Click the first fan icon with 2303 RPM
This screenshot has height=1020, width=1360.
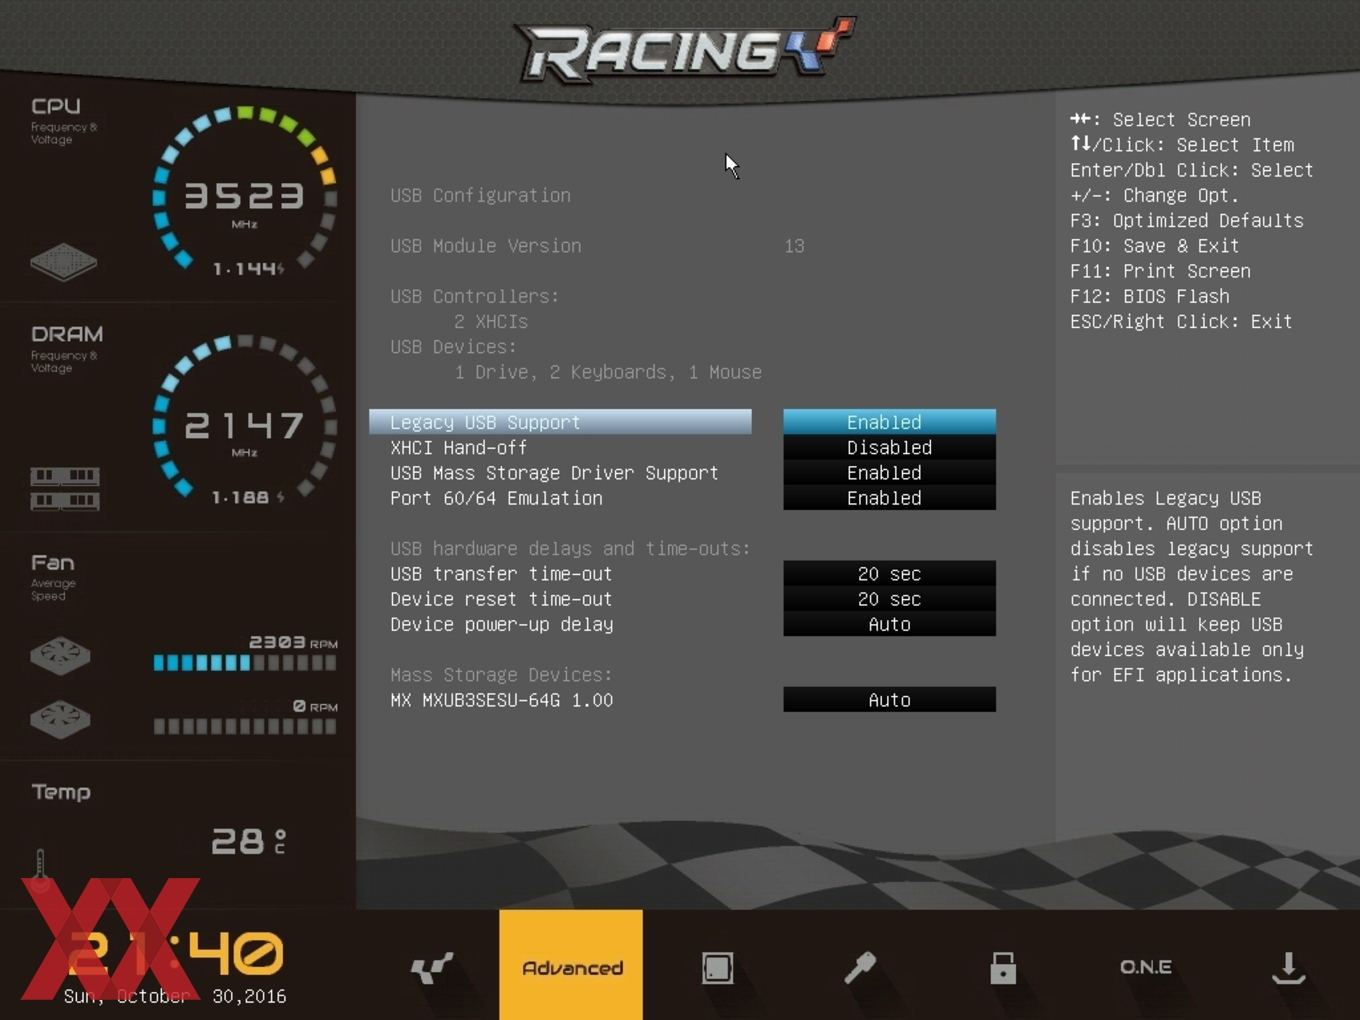(60, 656)
